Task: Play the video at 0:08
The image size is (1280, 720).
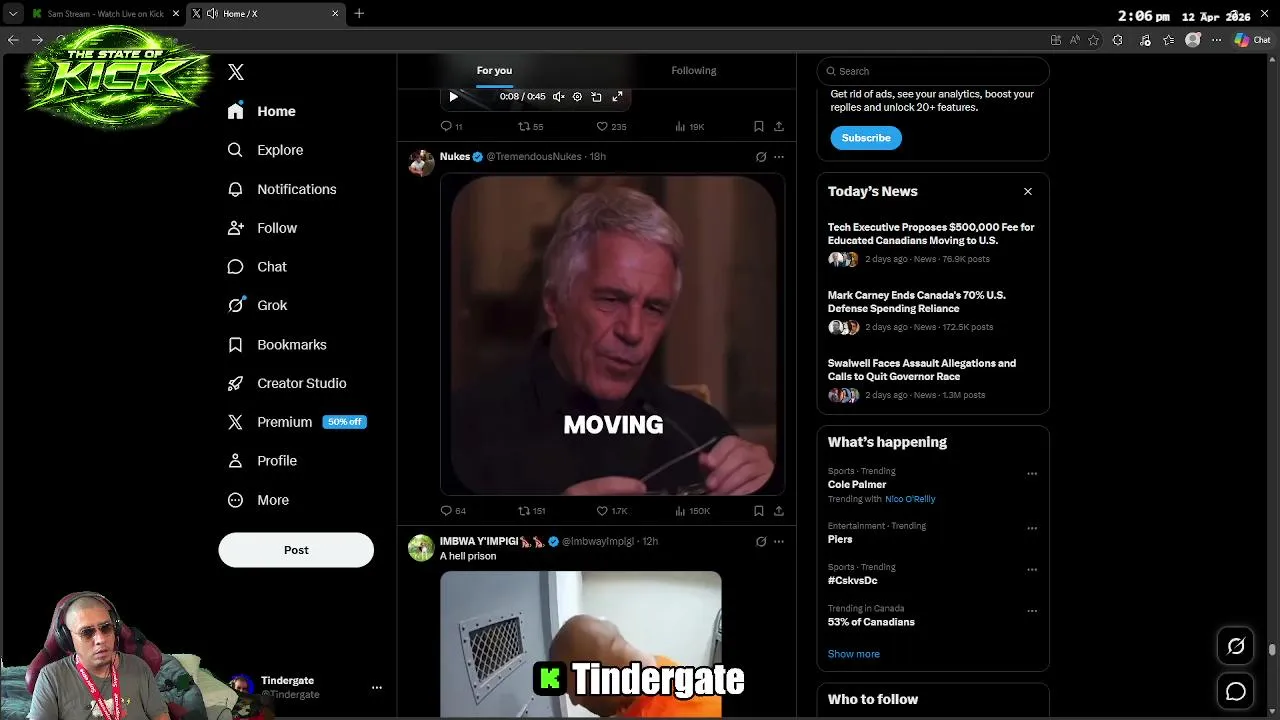Action: (x=453, y=97)
